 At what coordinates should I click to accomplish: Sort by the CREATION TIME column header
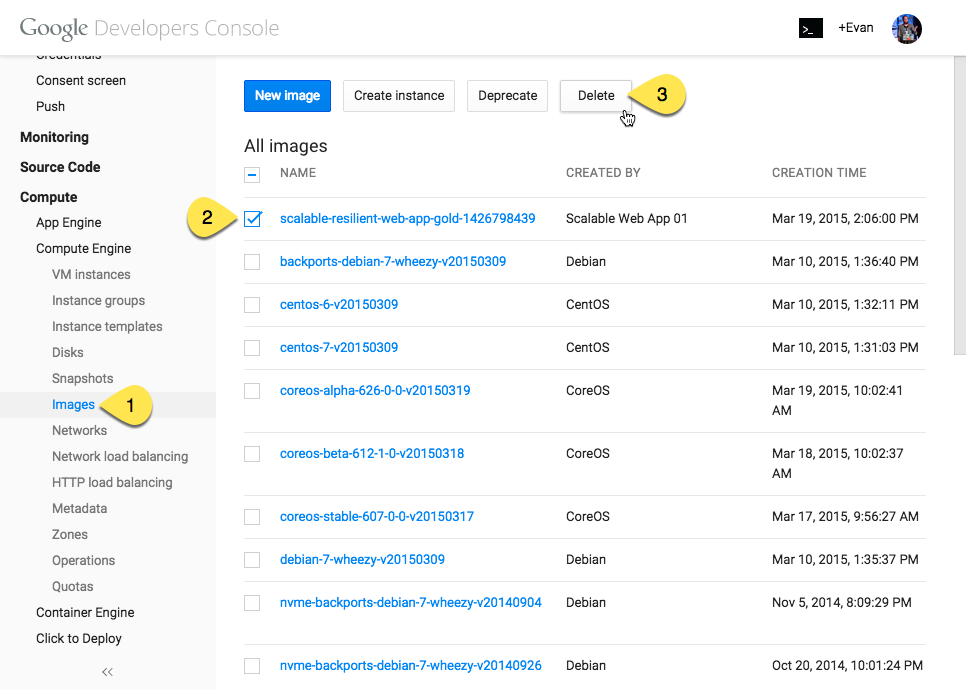819,173
